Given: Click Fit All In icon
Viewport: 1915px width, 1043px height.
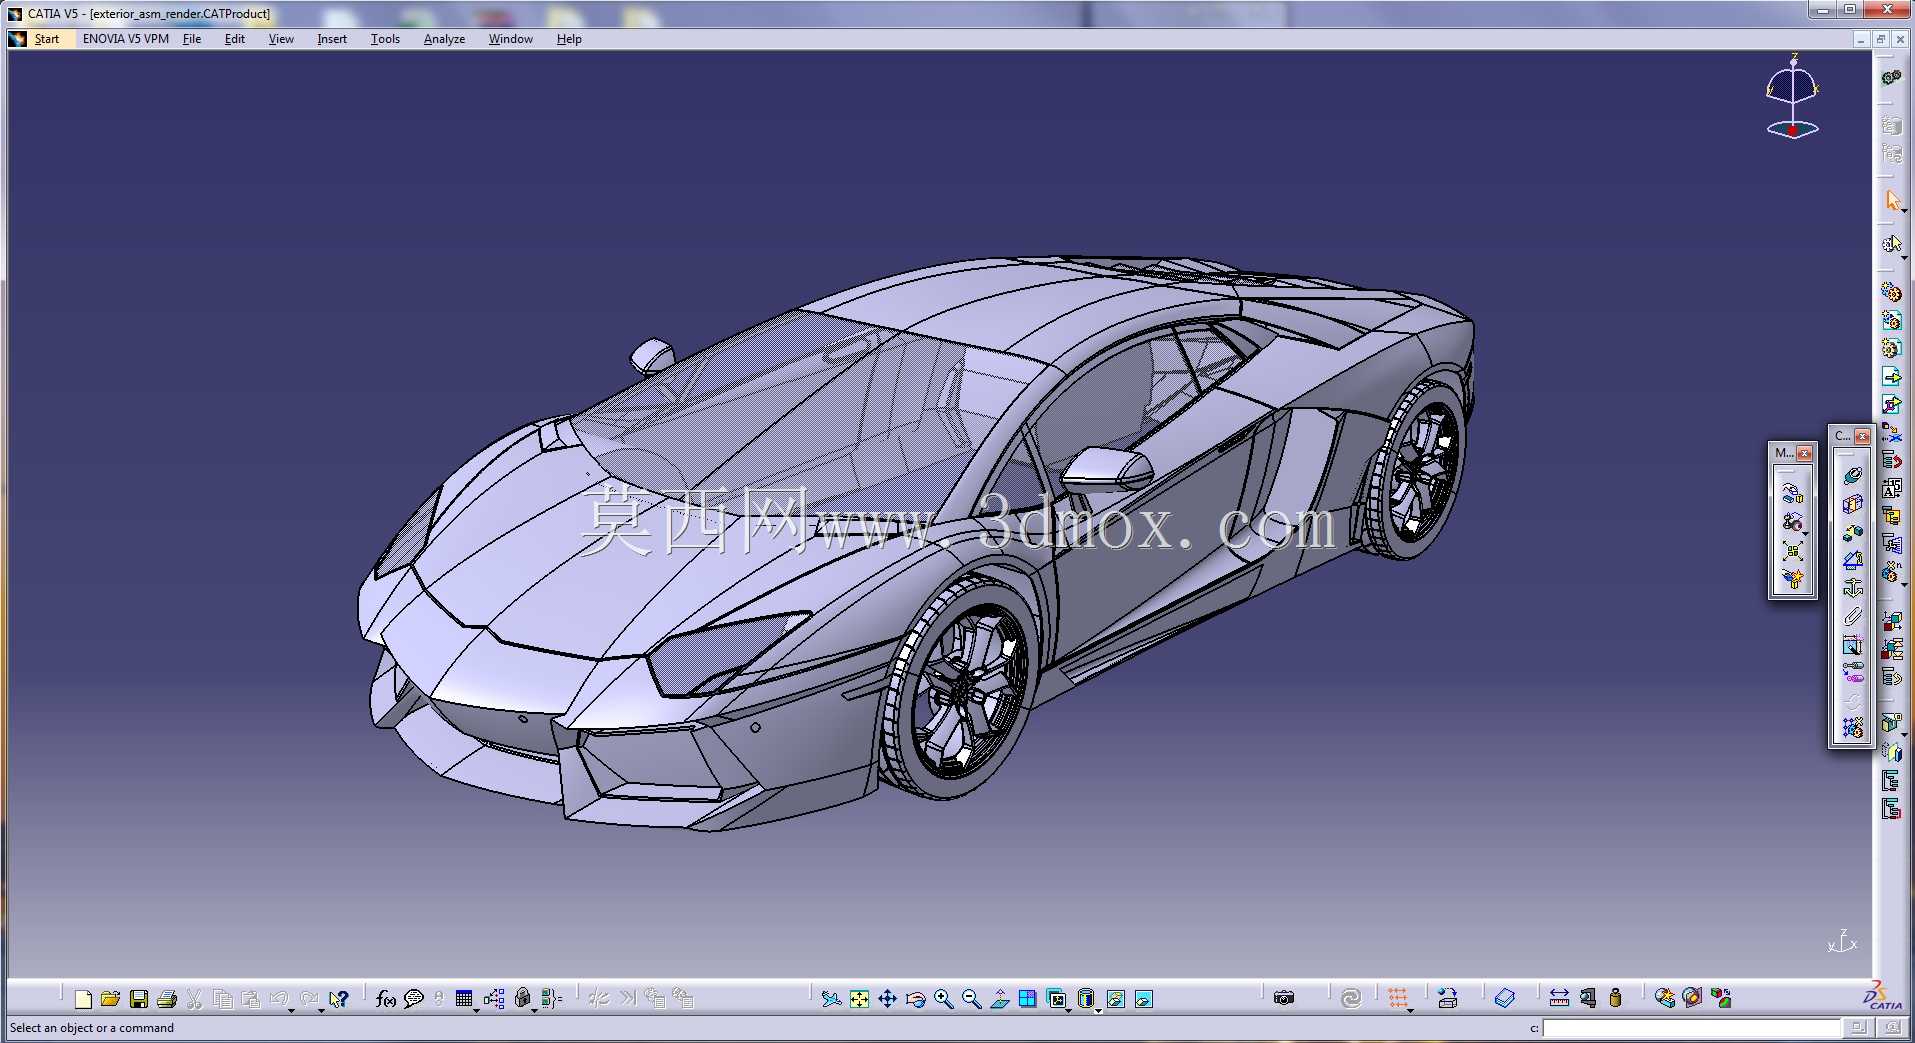Looking at the screenshot, I should [859, 998].
